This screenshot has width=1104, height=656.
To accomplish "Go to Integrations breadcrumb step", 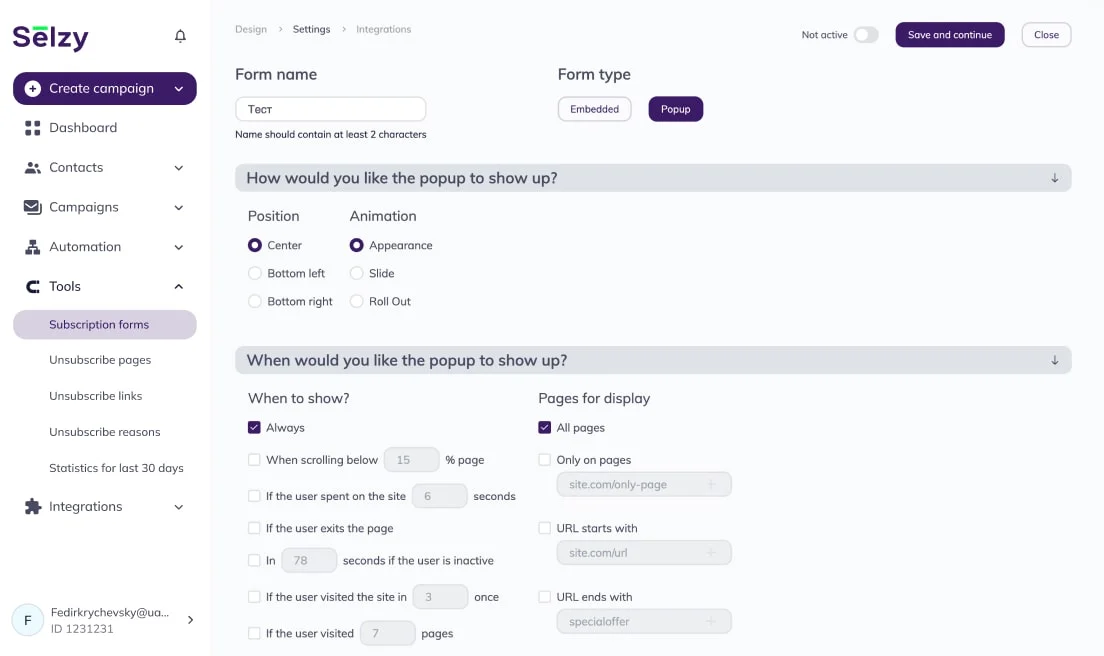I will 383,30.
